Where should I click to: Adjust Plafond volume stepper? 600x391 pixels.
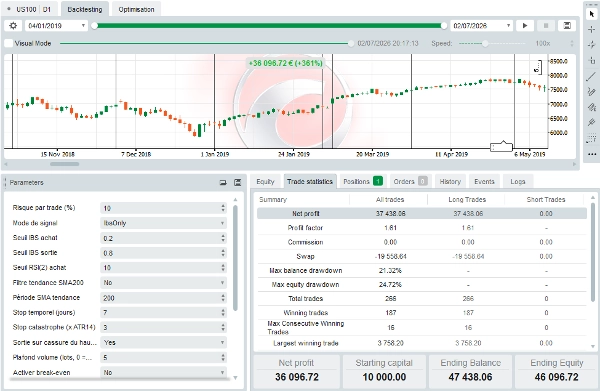coord(223,357)
